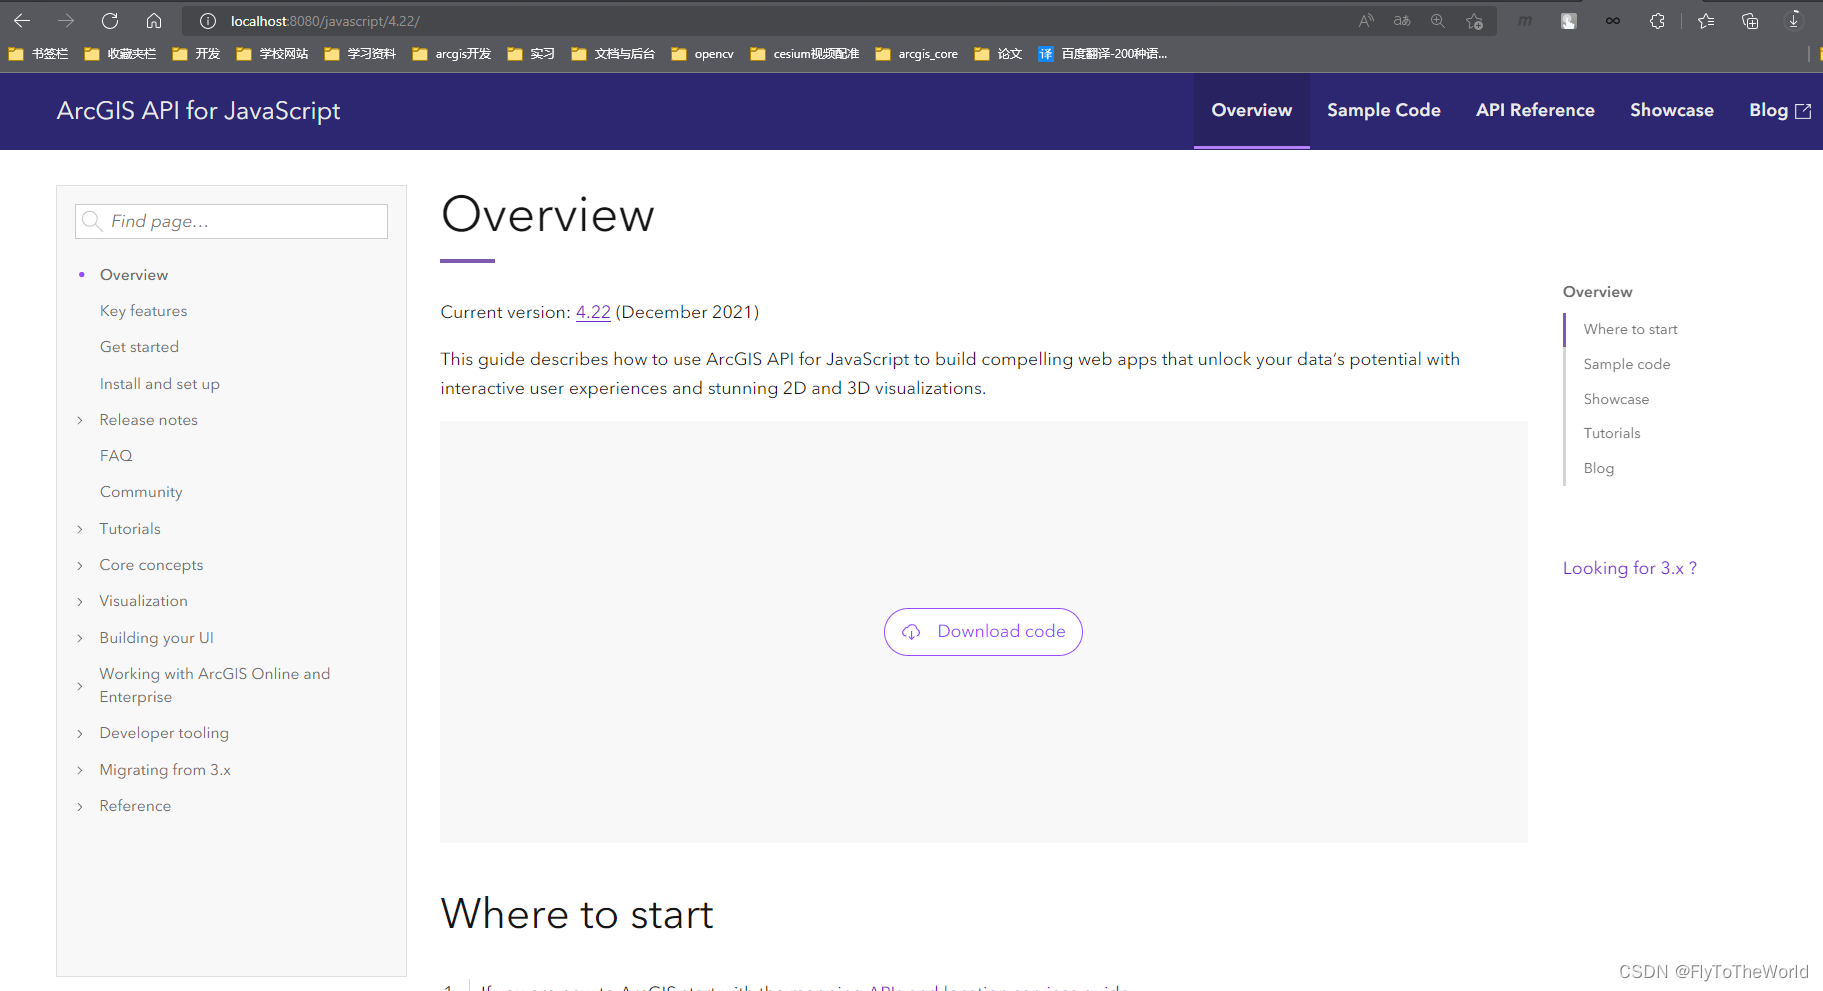
Task: Open the downloads panel
Action: pyautogui.click(x=1794, y=21)
